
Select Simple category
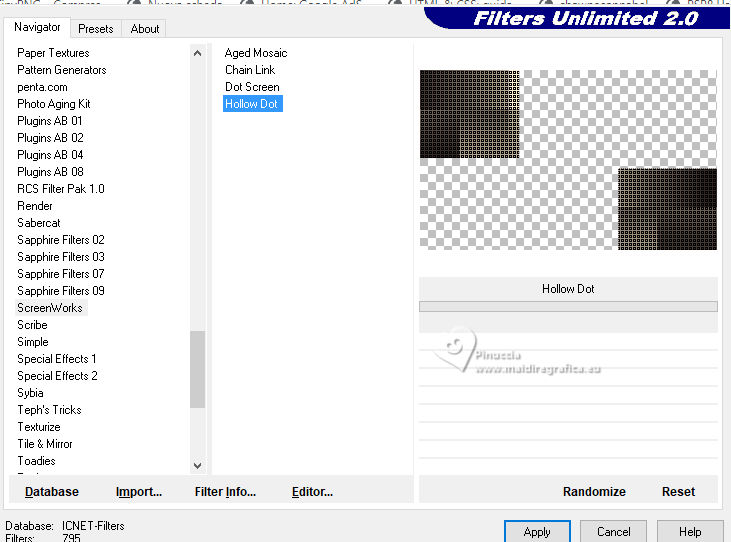tap(33, 342)
